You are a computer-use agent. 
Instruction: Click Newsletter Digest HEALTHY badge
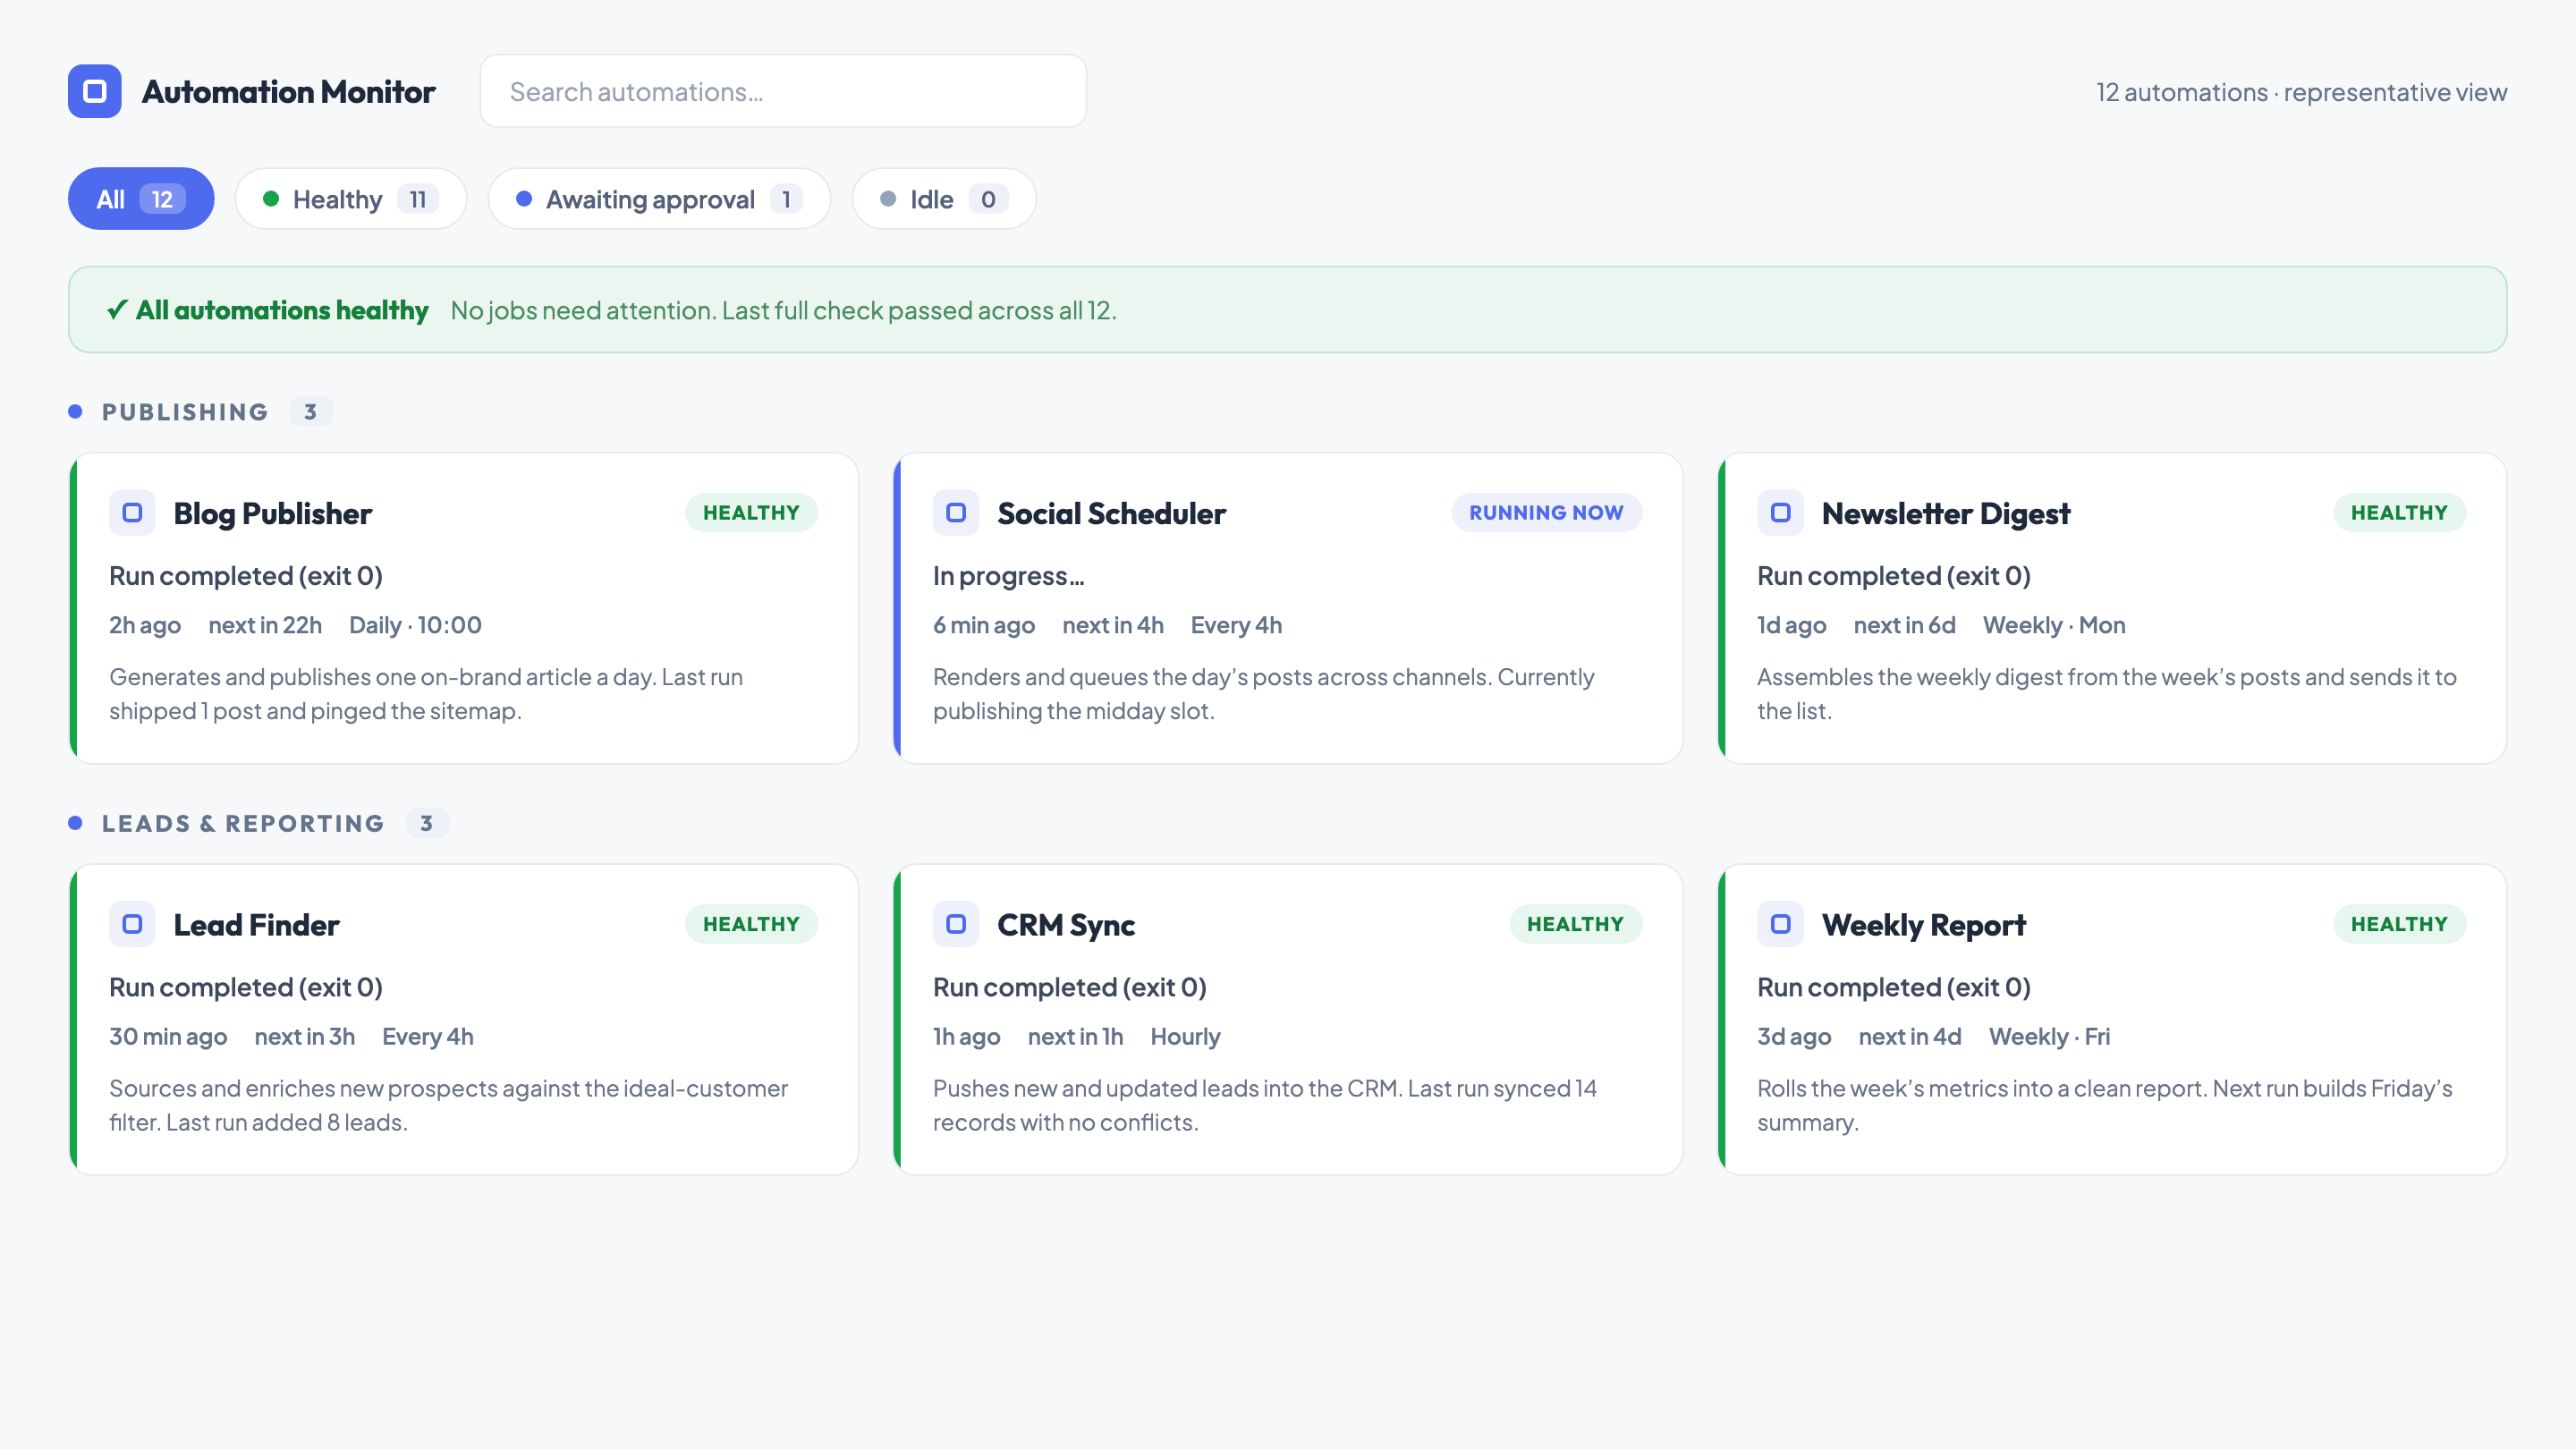click(x=2399, y=513)
